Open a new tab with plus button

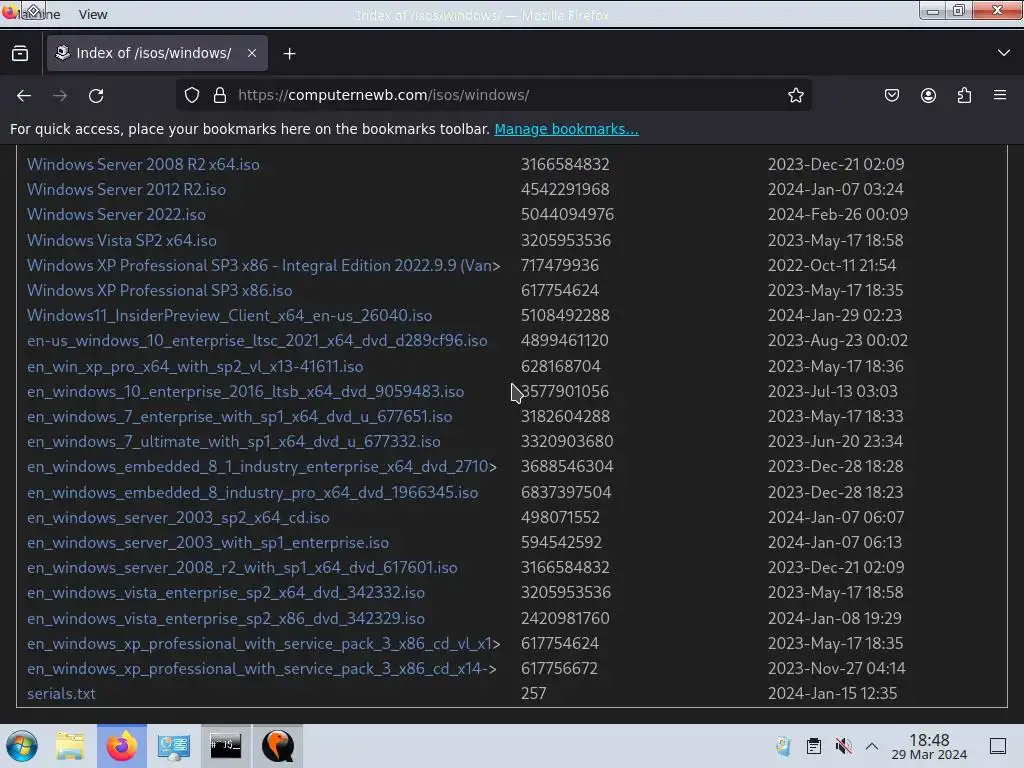[289, 54]
